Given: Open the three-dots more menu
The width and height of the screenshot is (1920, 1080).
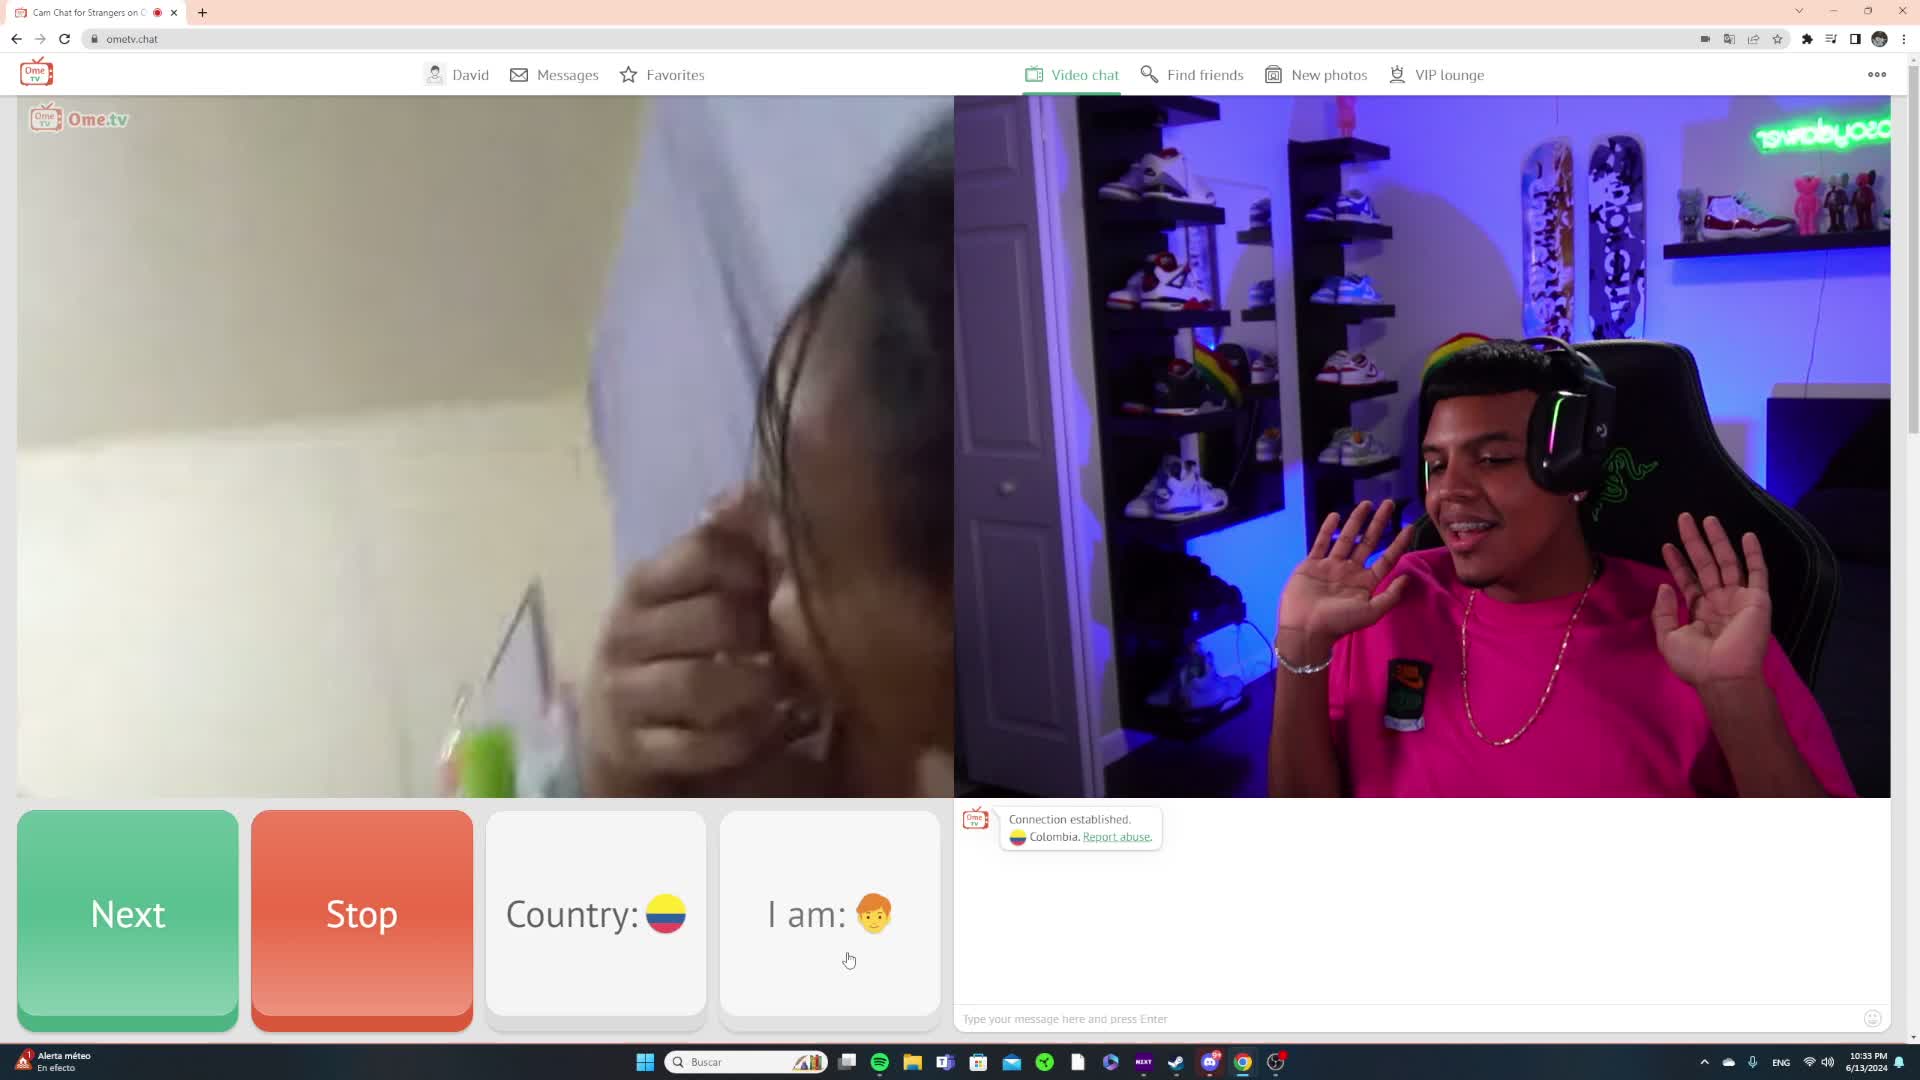Looking at the screenshot, I should pyautogui.click(x=1877, y=75).
